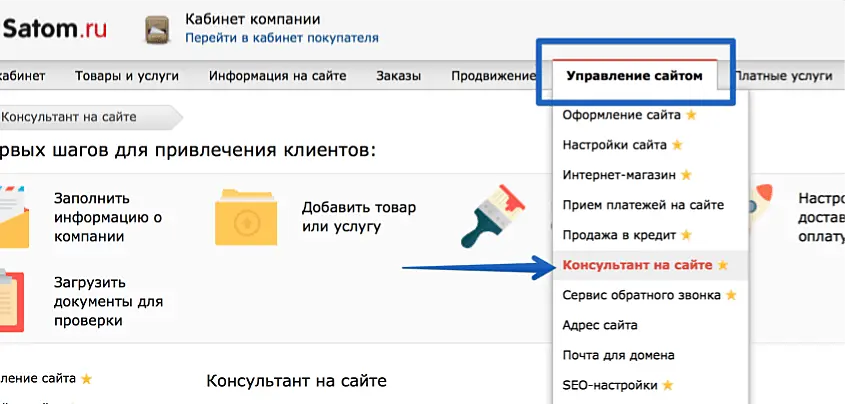Screen dimensions: 845x404
Task: Click star icon next to Настройки сайта
Action: coord(677,145)
